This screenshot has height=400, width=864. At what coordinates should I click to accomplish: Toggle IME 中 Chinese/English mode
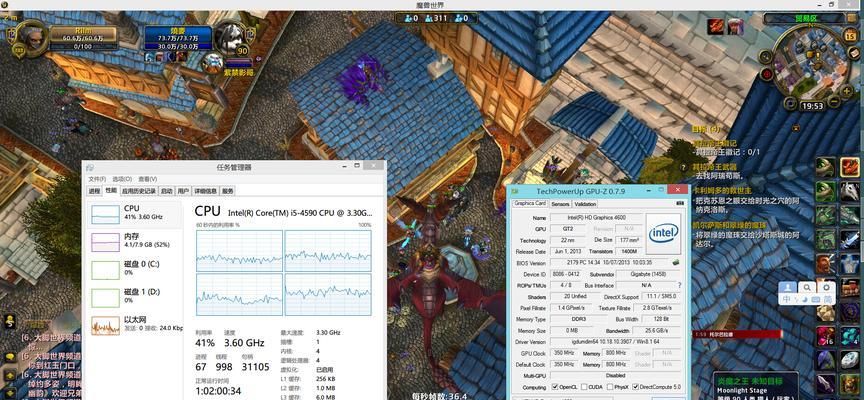(x=787, y=299)
